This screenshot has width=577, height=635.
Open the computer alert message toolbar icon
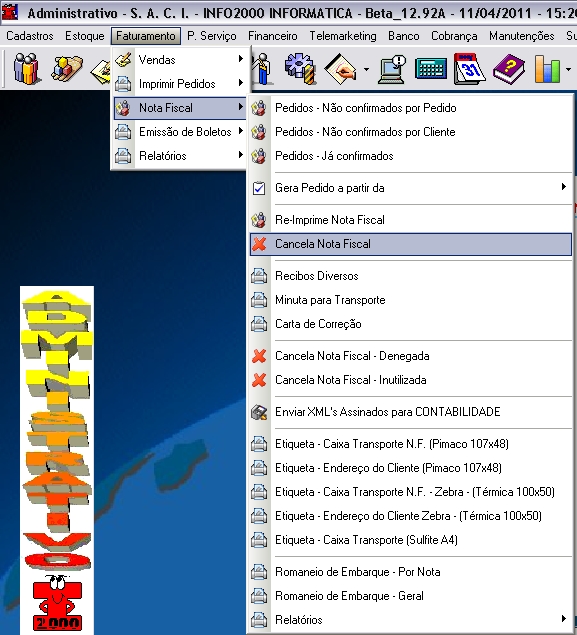[392, 69]
